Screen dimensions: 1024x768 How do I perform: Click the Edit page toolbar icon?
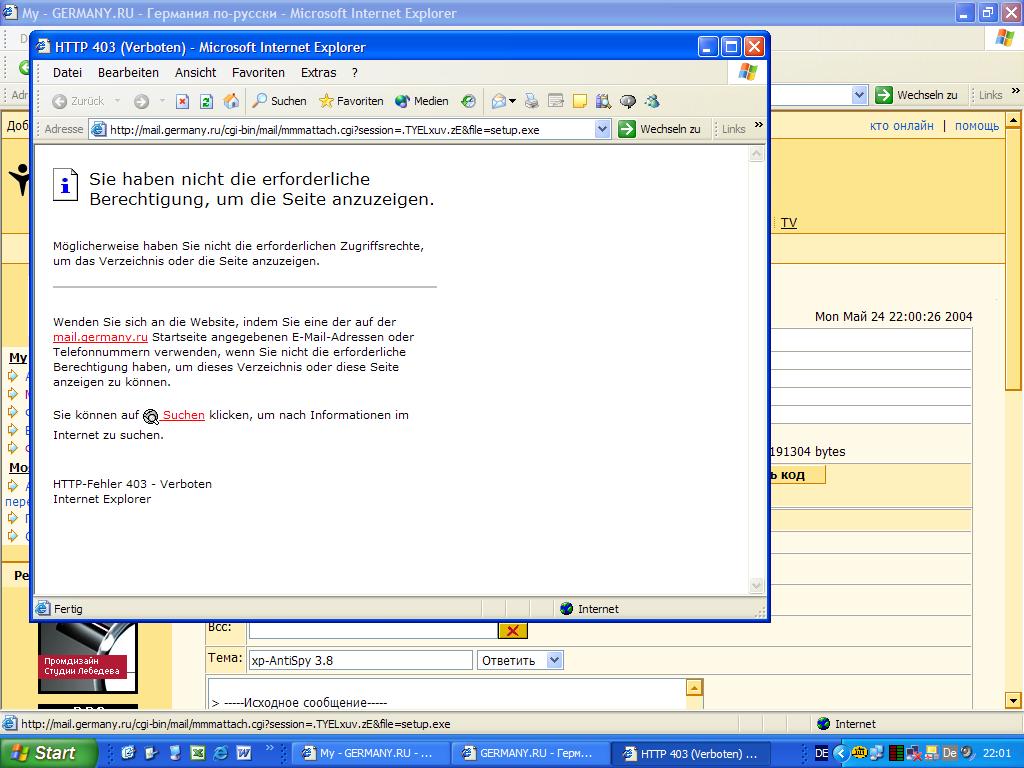click(x=556, y=101)
